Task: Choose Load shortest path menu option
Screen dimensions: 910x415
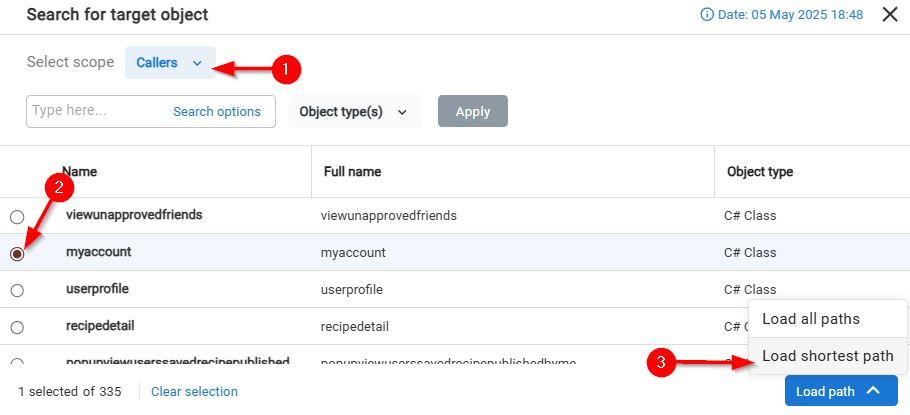Action: coord(827,356)
